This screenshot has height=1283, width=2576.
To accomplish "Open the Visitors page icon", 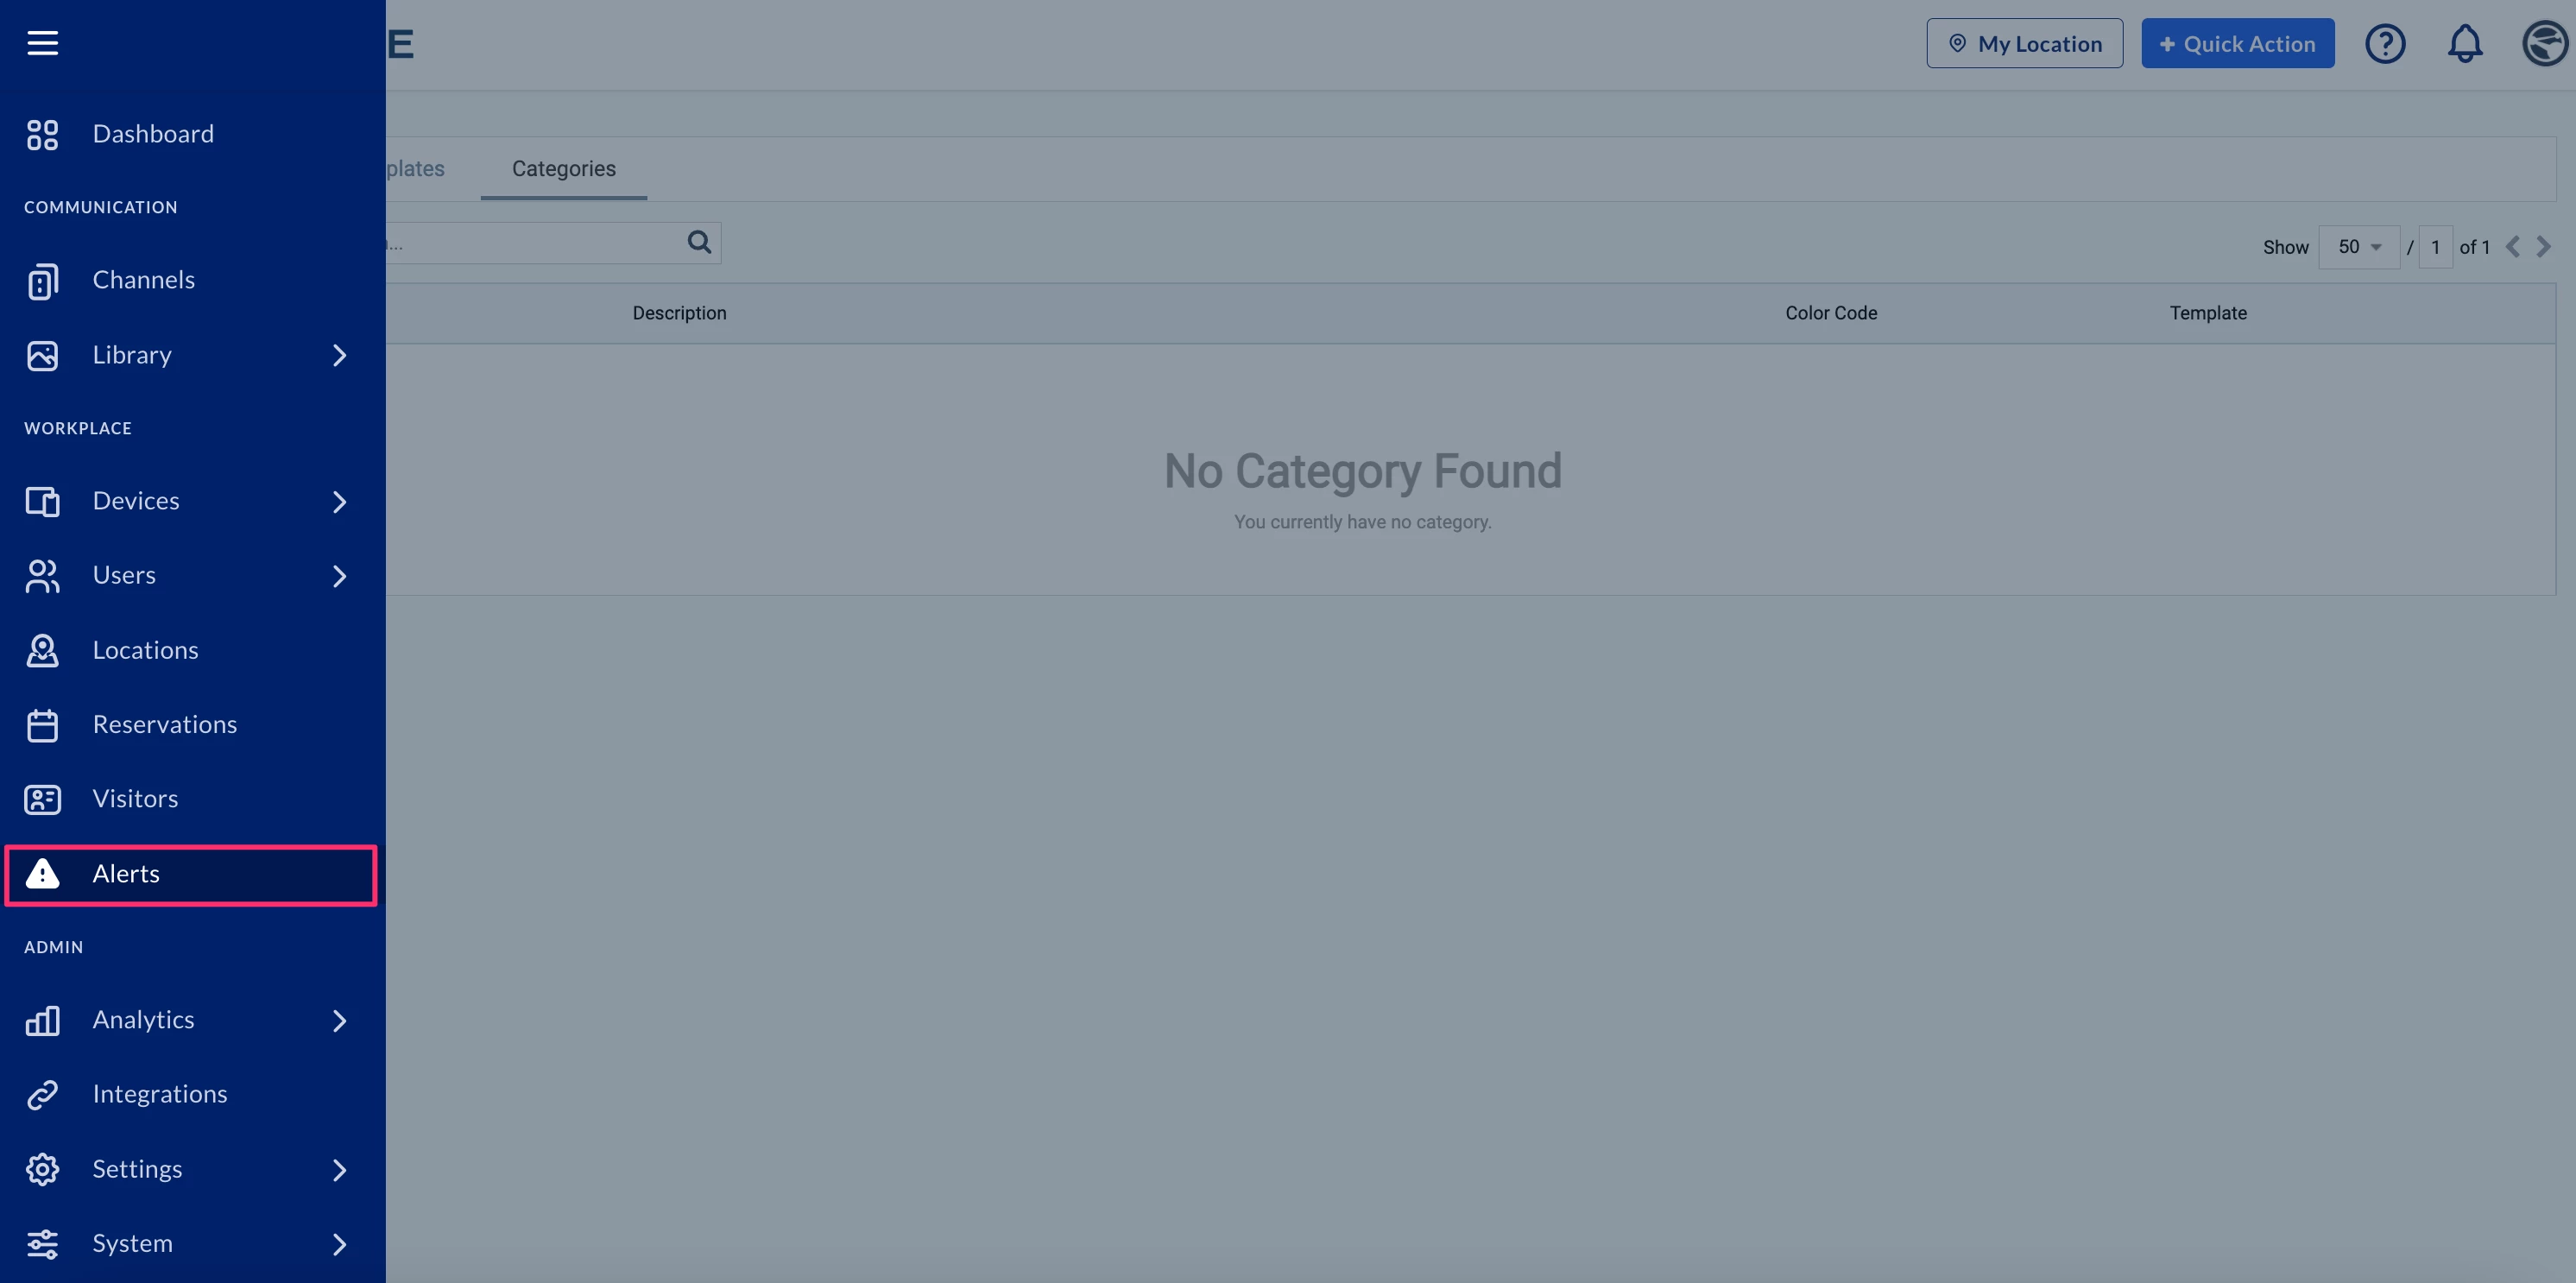I will [42, 799].
